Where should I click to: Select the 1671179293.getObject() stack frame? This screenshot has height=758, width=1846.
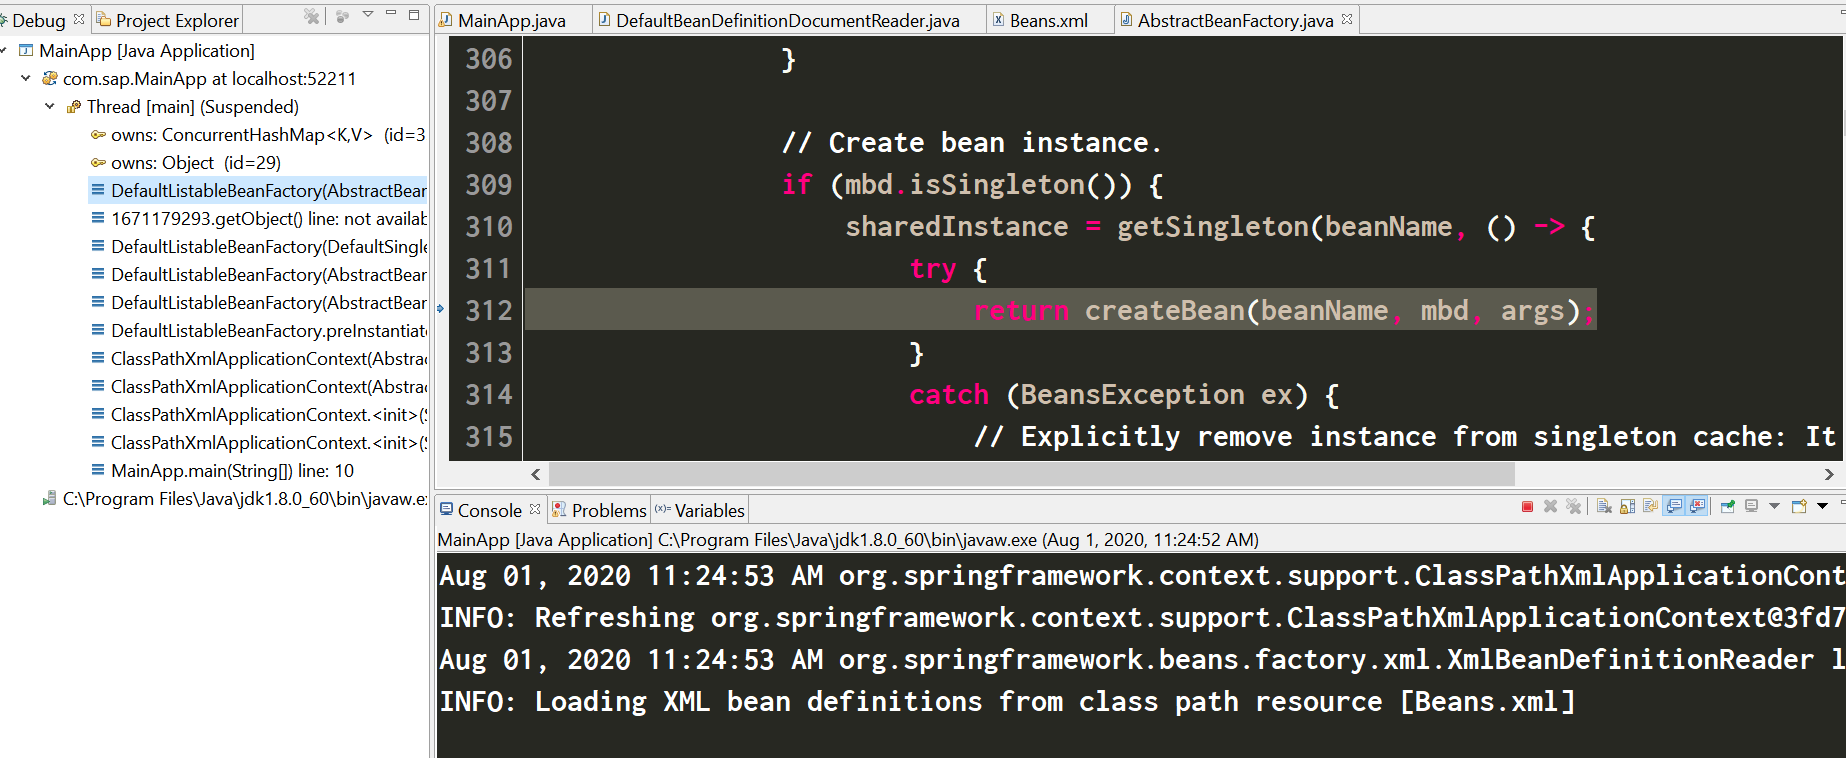click(x=258, y=219)
